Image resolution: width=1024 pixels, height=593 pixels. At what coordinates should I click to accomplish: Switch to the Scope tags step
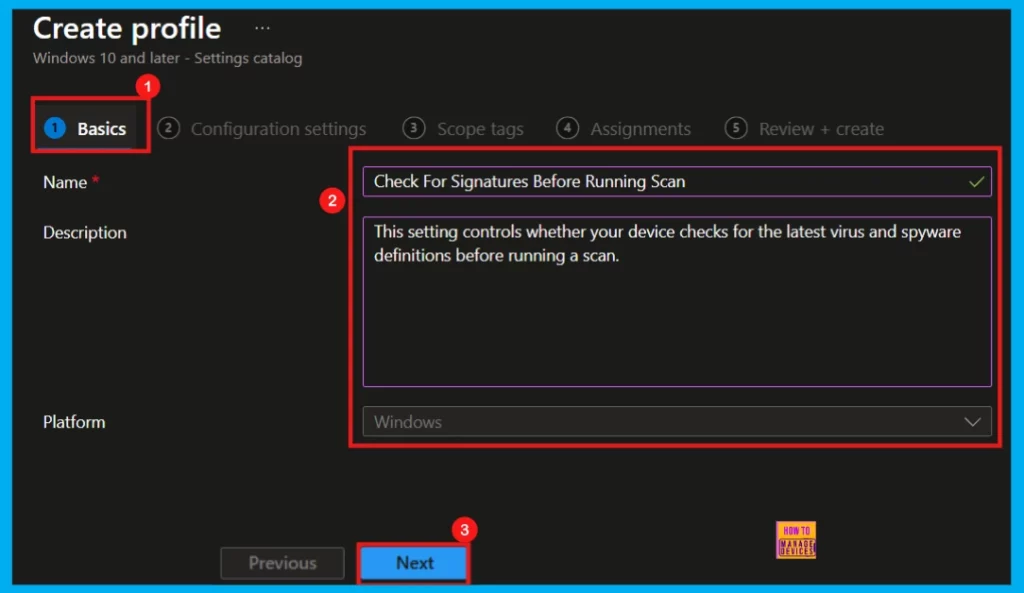coord(463,129)
